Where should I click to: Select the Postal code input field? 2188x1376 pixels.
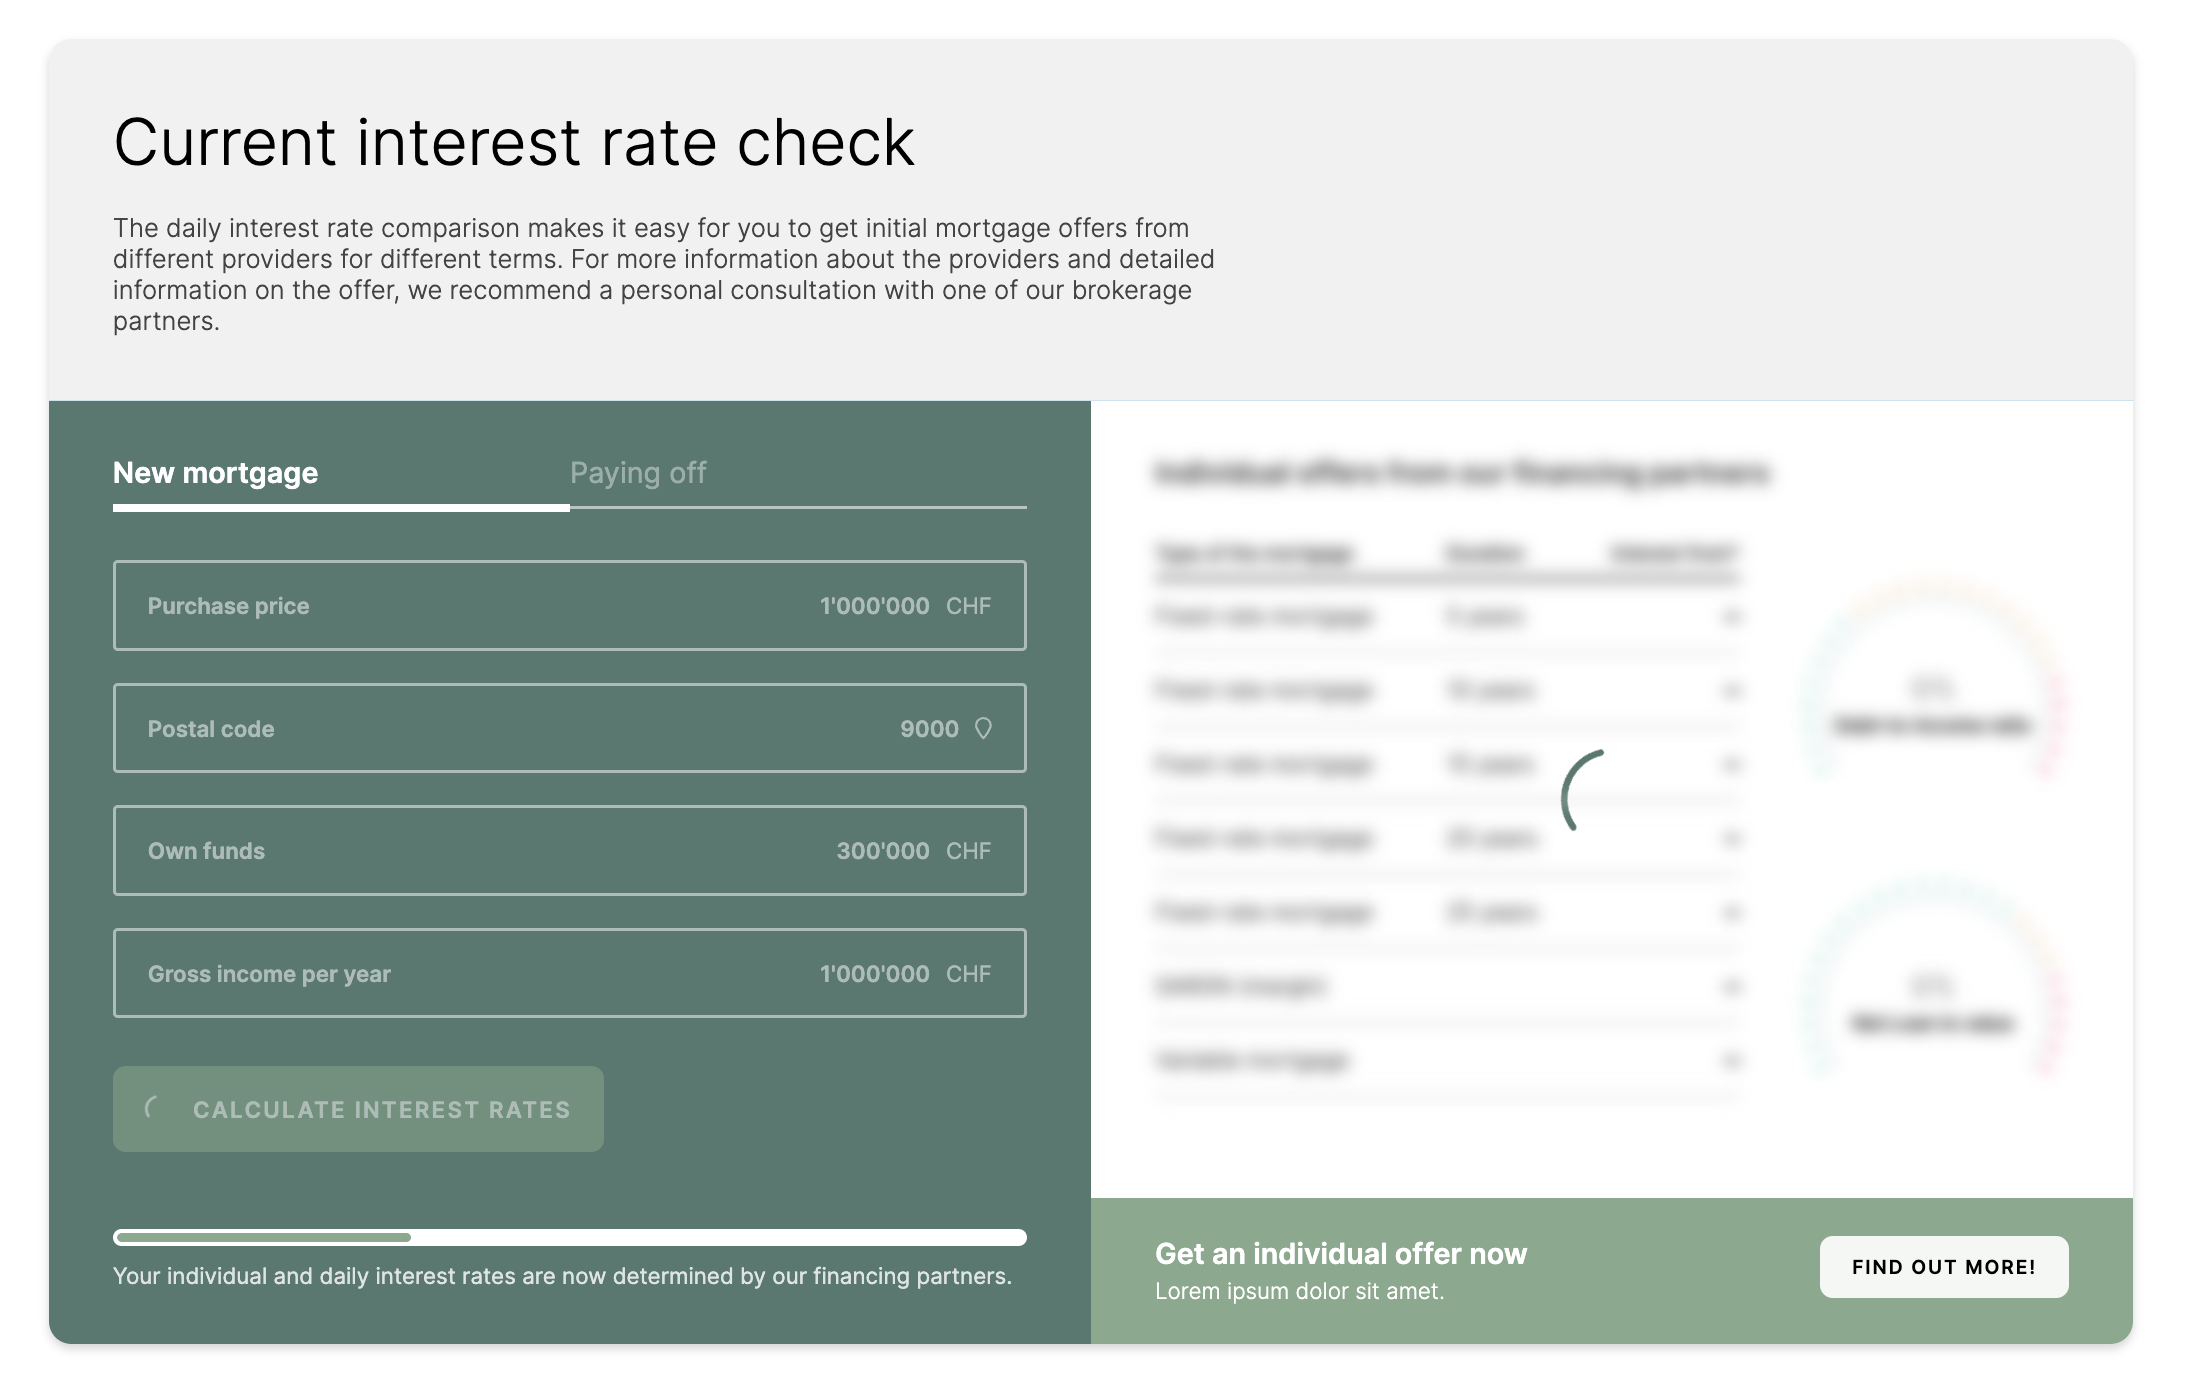click(x=569, y=729)
